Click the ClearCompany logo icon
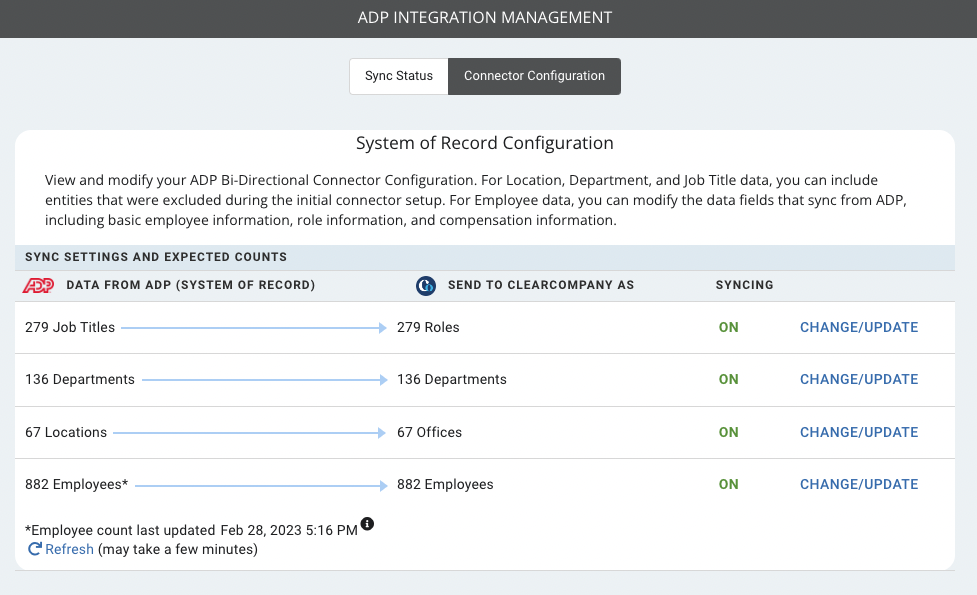The height and width of the screenshot is (595, 977). click(426, 285)
